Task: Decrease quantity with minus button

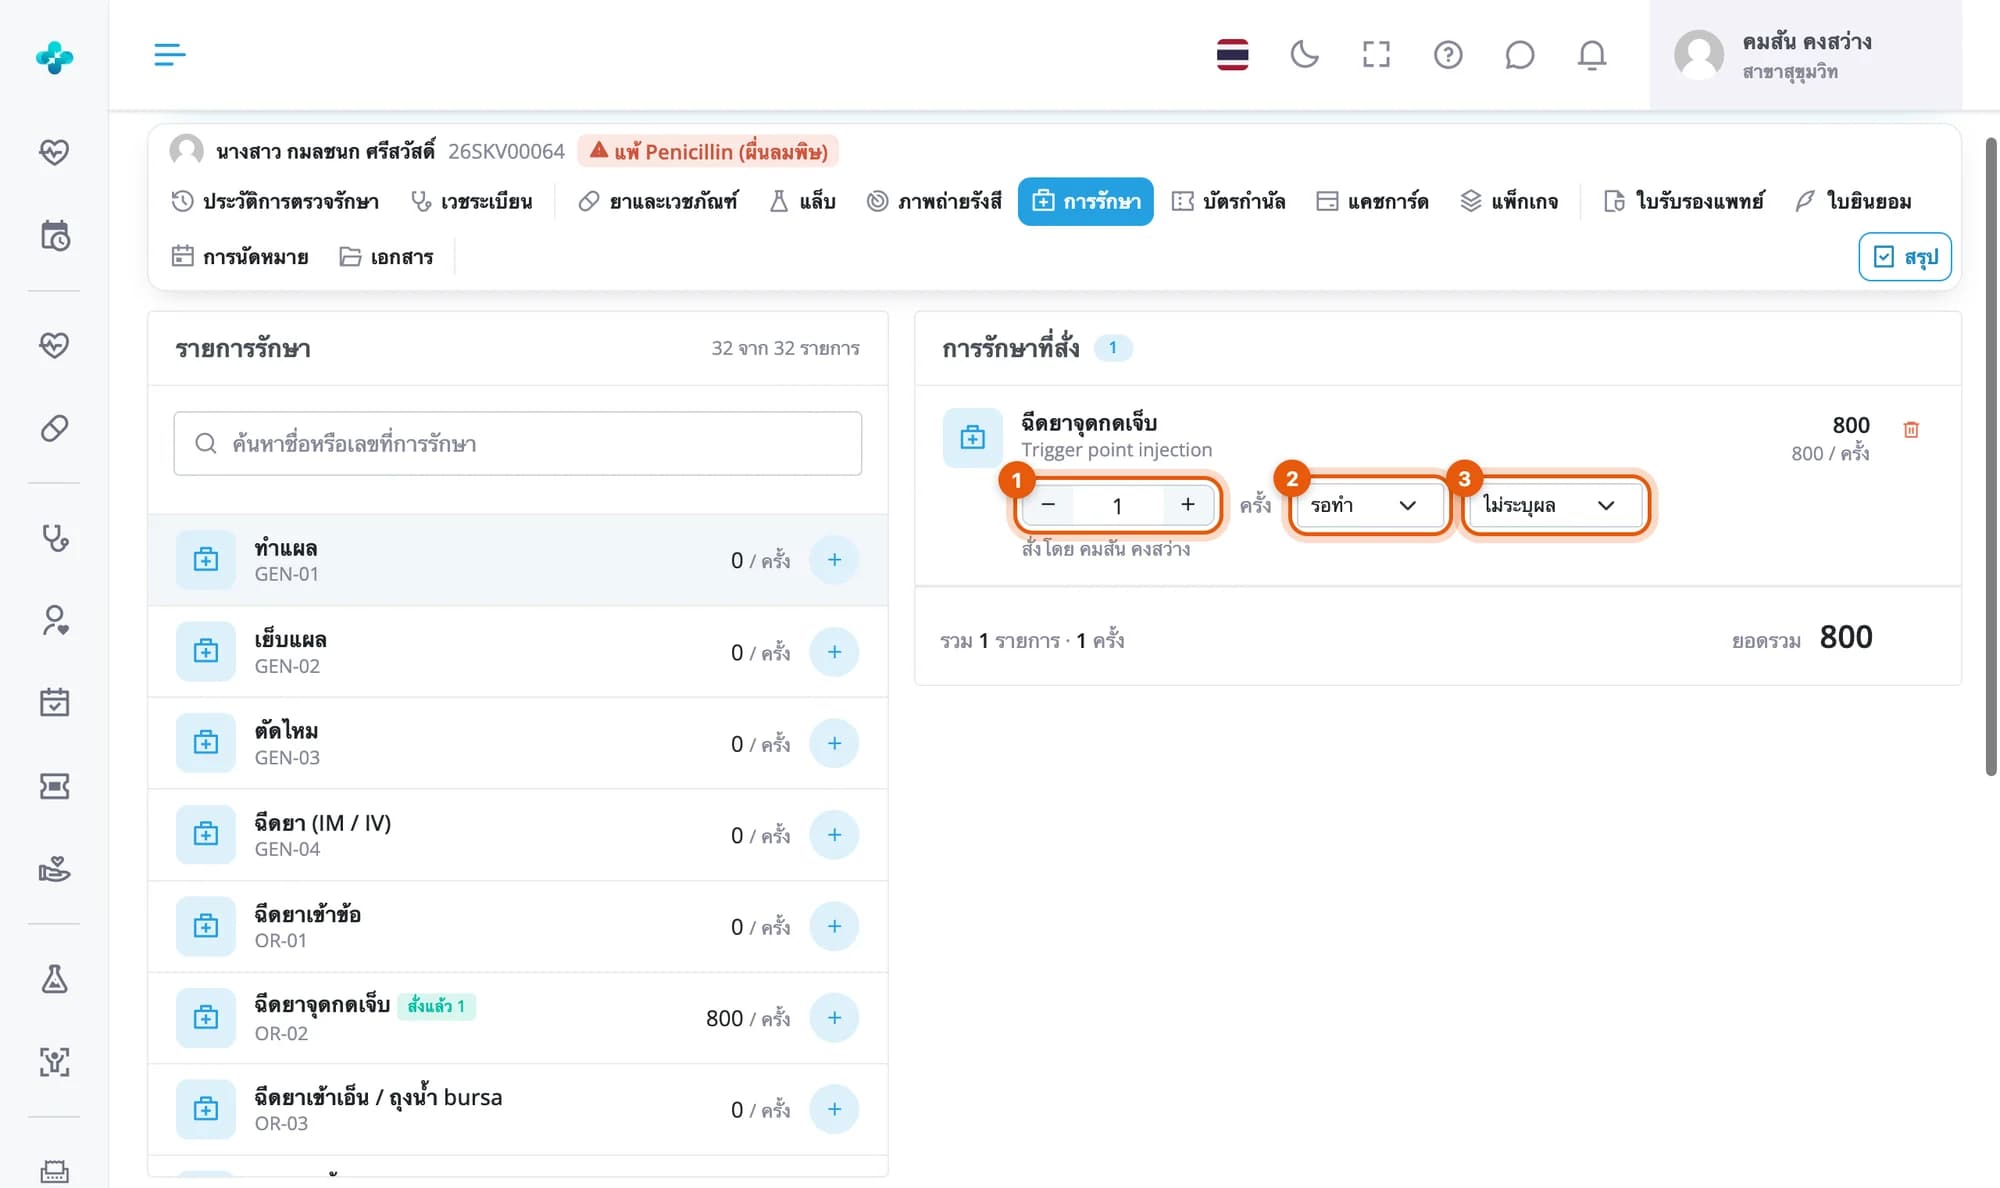Action: point(1048,505)
